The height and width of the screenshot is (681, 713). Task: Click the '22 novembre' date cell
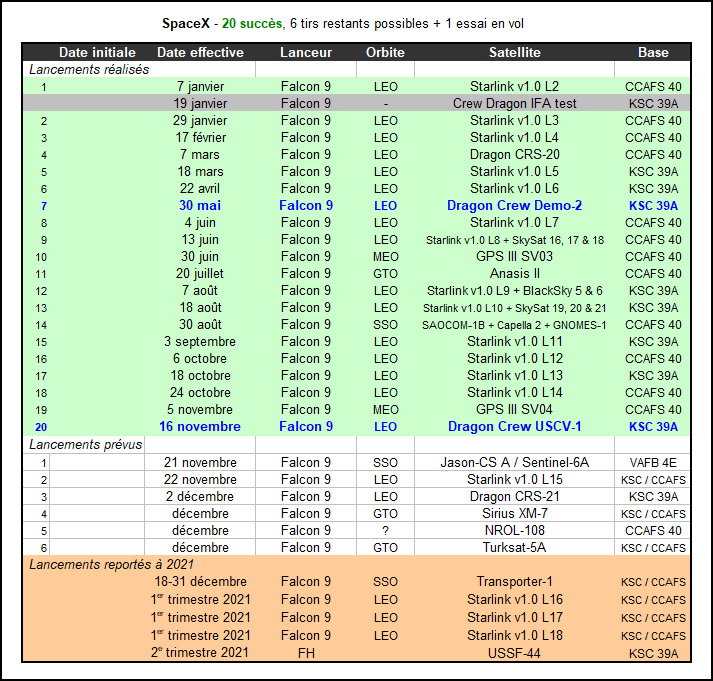coord(200,479)
